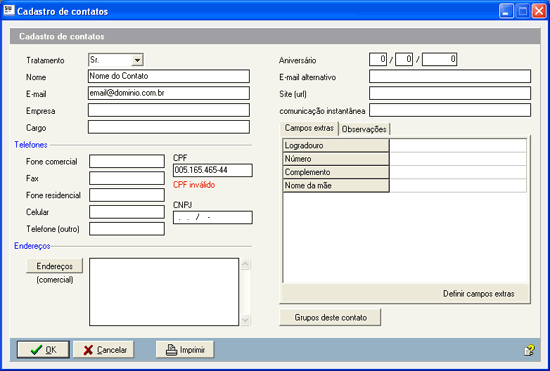Focus the Empresa field
Viewport: 550px width, 371px height.
pyautogui.click(x=169, y=110)
